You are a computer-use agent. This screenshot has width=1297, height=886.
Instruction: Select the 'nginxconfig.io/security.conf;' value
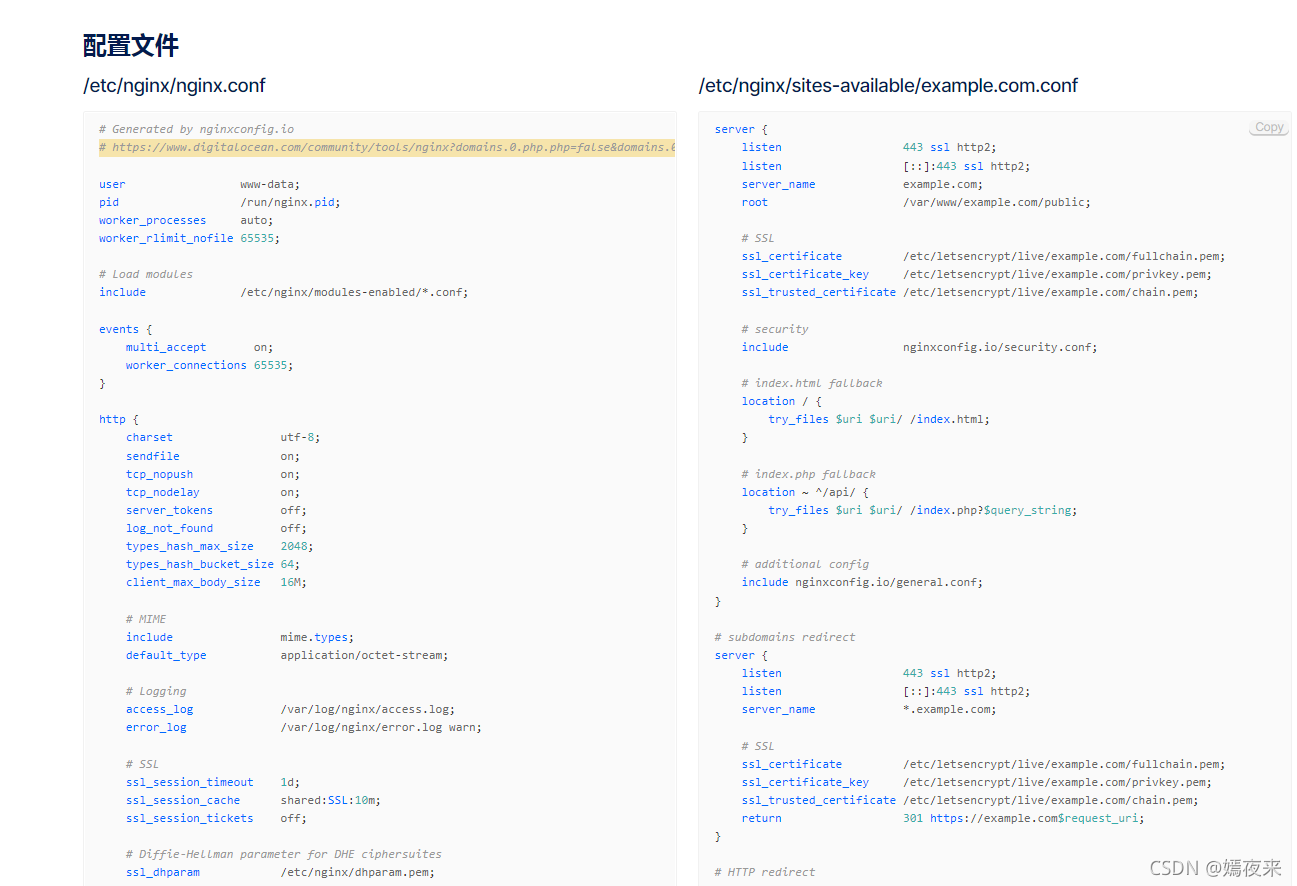pyautogui.click(x=1000, y=347)
